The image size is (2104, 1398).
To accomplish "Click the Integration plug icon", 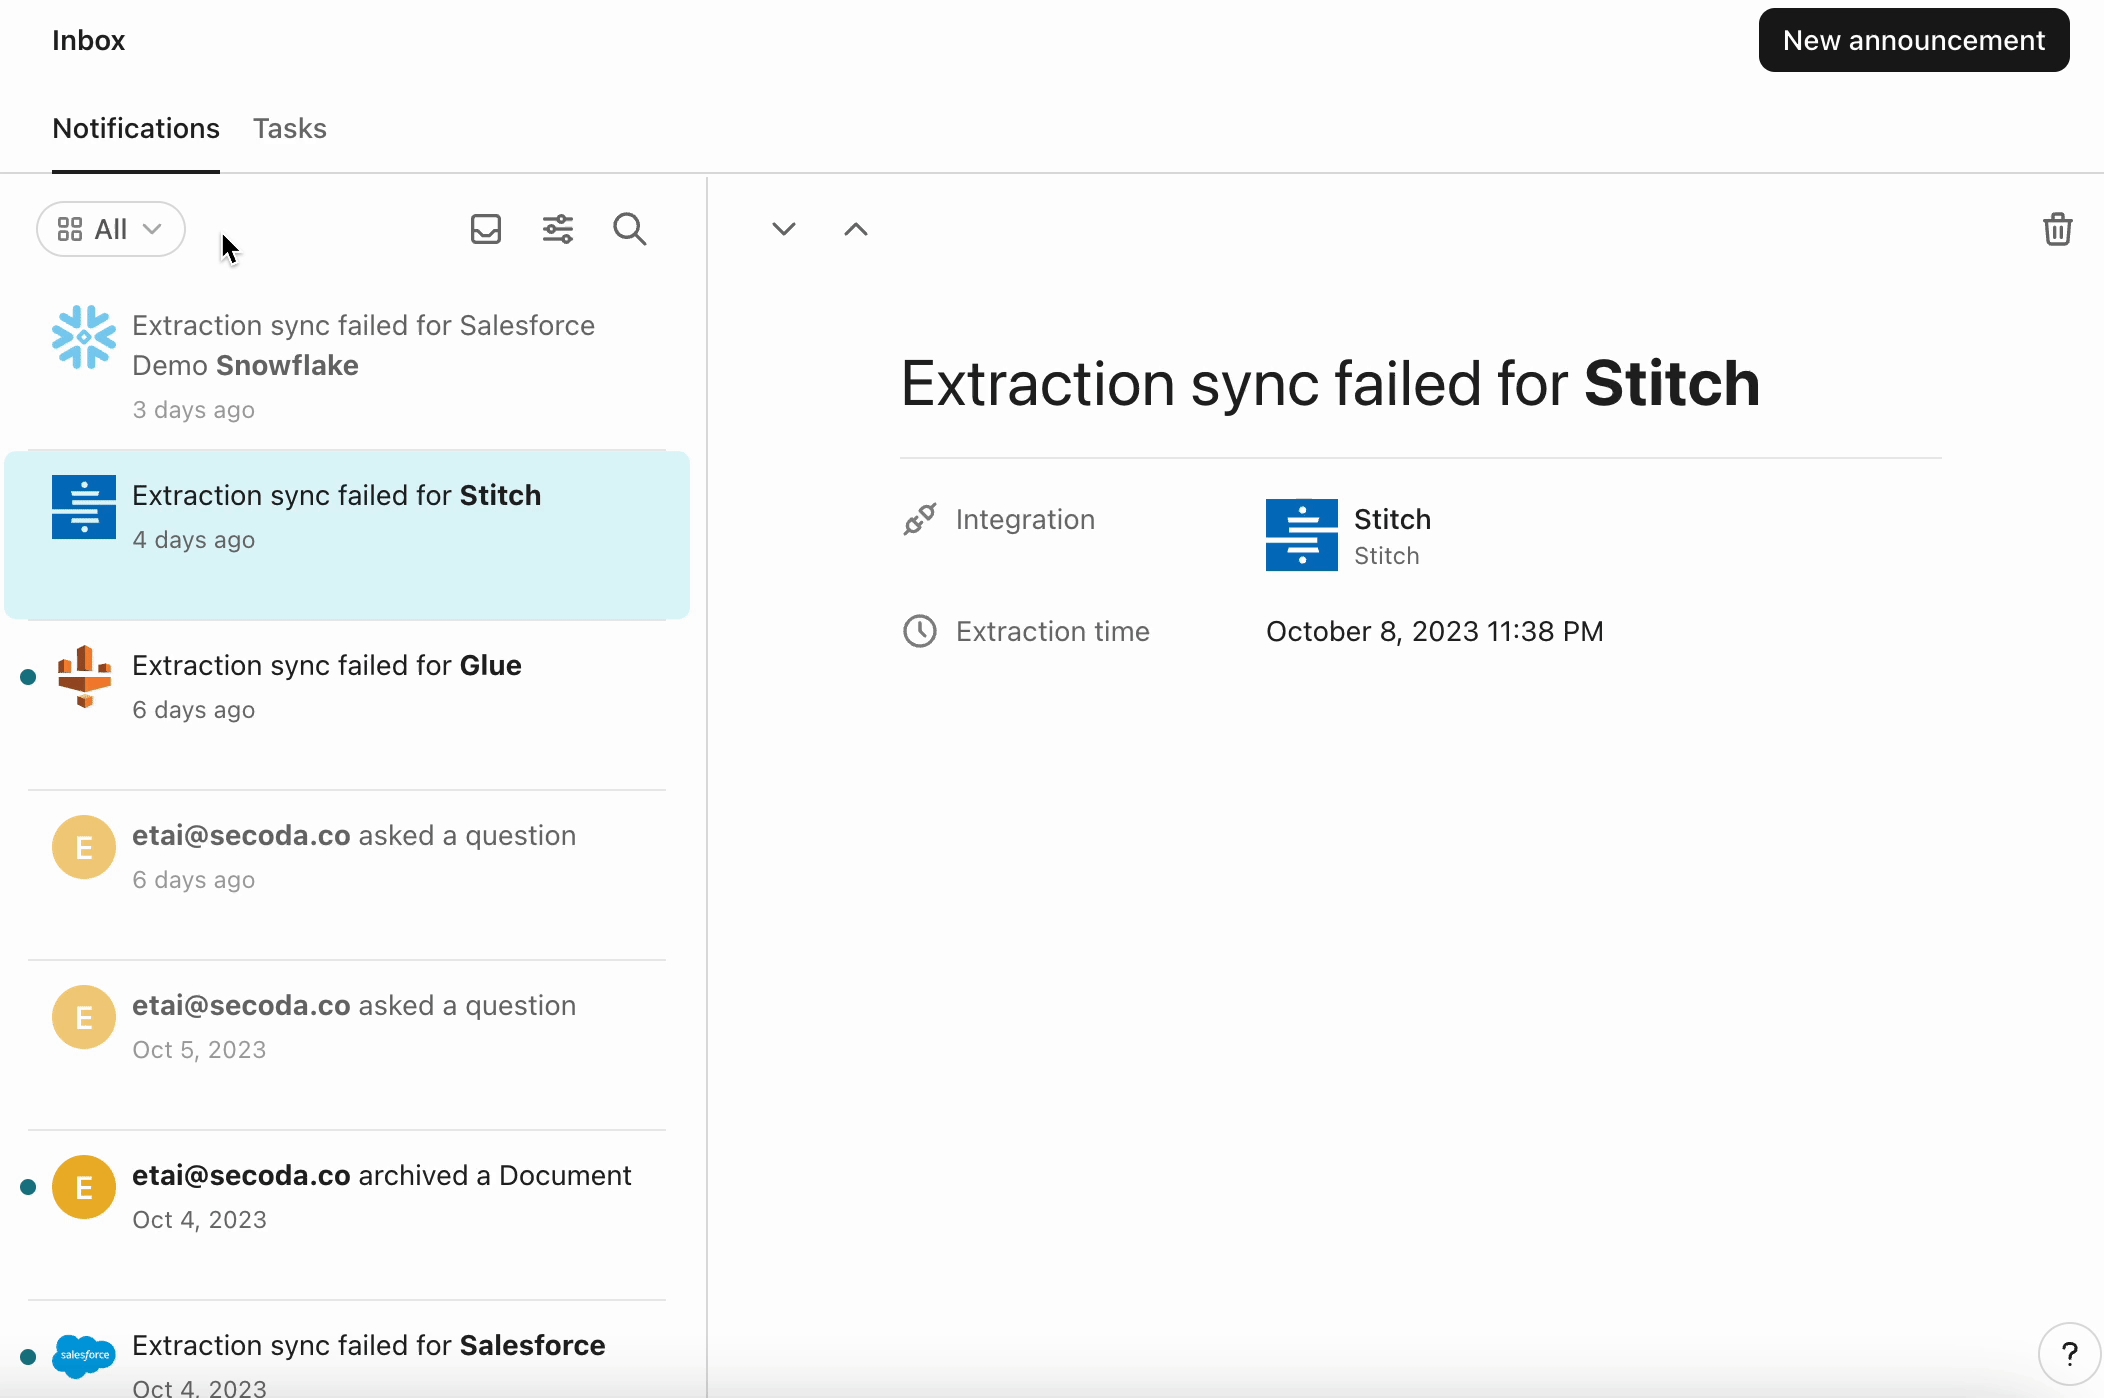I will [920, 519].
